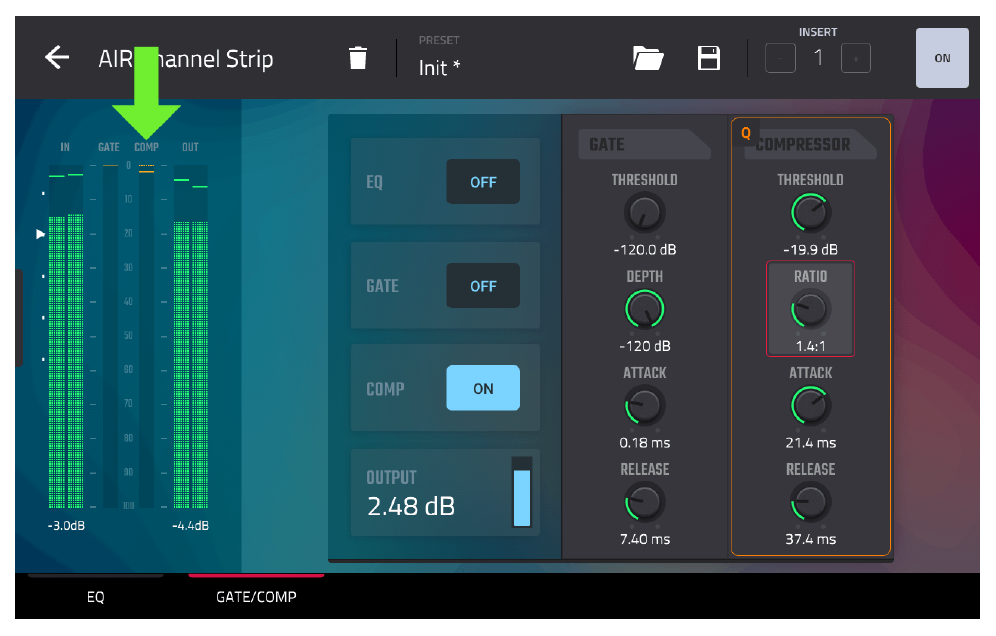This screenshot has height=636, width=996.
Task: Click the insert number 1
Action: pos(818,58)
